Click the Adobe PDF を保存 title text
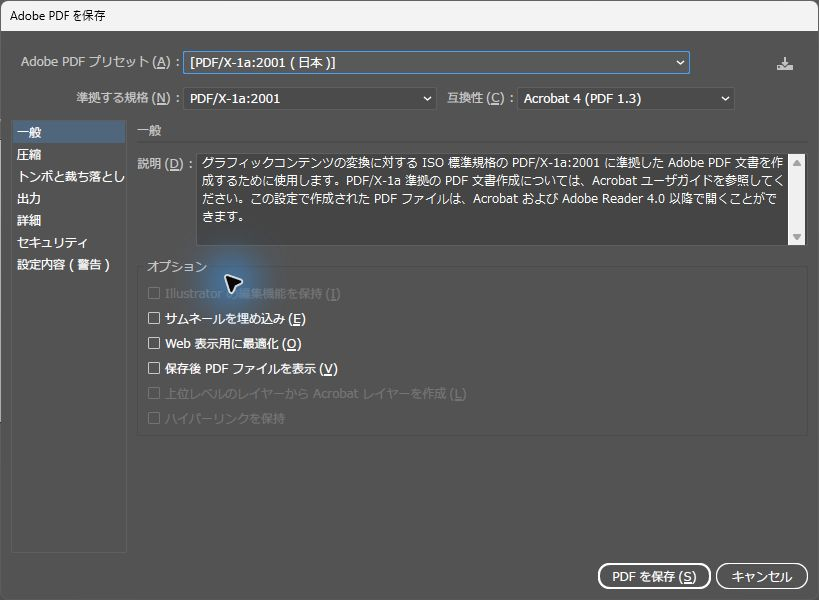 coord(57,16)
